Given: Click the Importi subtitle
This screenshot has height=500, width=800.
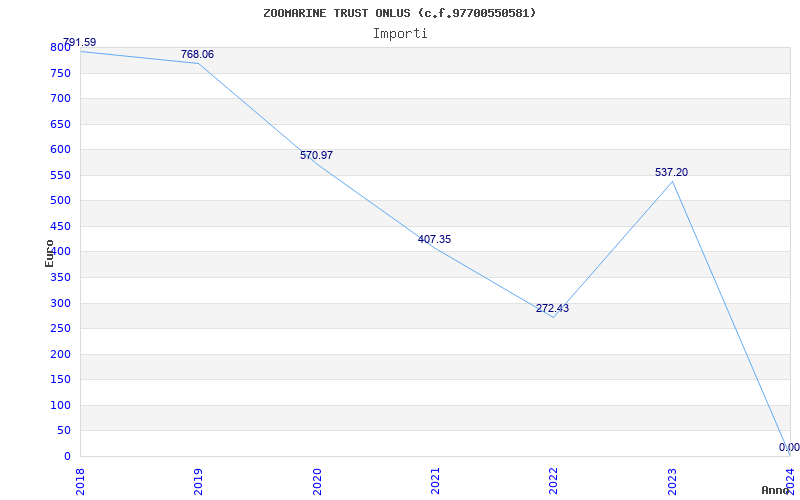Looking at the screenshot, I should 400,34.
